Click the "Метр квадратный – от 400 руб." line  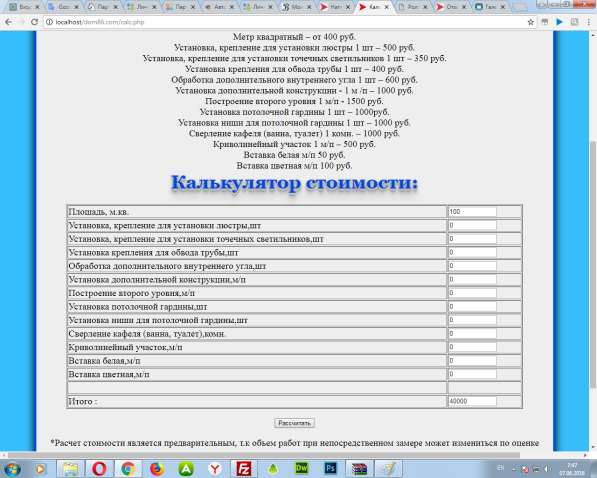click(x=294, y=37)
